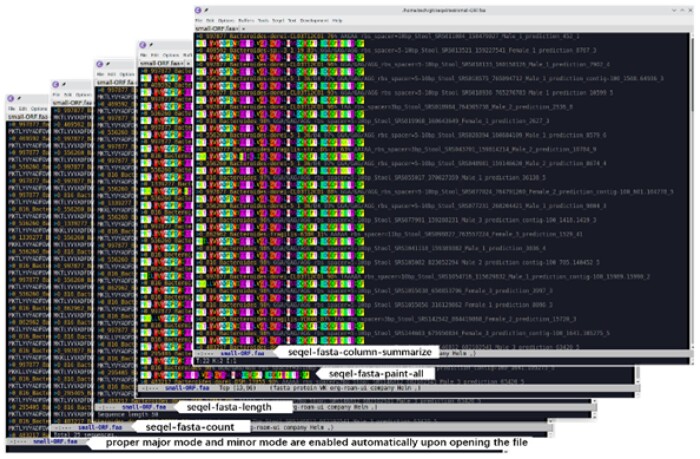Open the File menu in the frontmost window
Viewport: 700px width, 459px height.
[199, 21]
